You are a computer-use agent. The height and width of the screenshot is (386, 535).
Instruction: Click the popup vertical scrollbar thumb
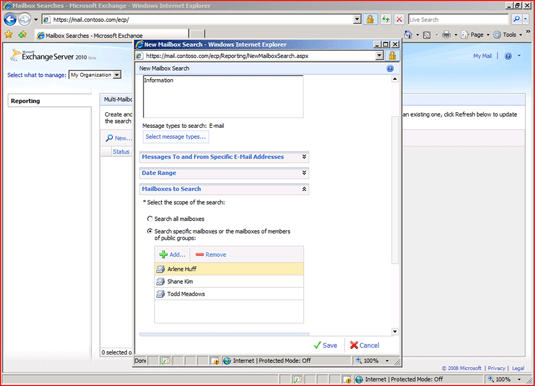coord(395,190)
